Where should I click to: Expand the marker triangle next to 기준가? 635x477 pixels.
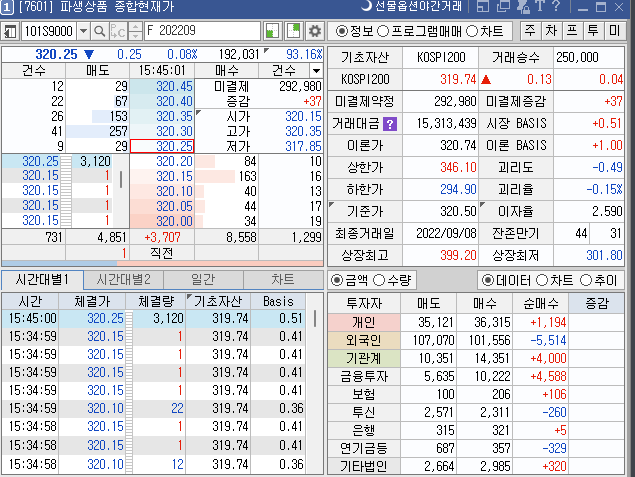332,204
